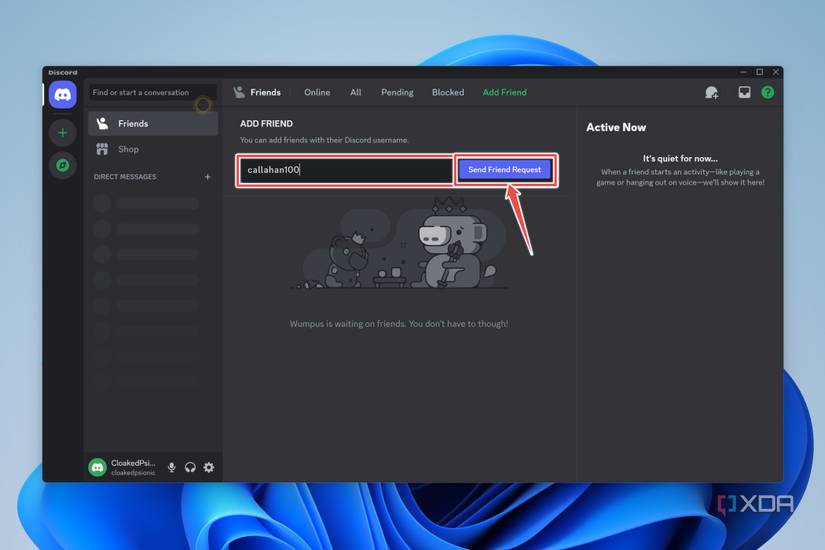Mute the microphone
The image size is (825, 550).
pos(172,467)
